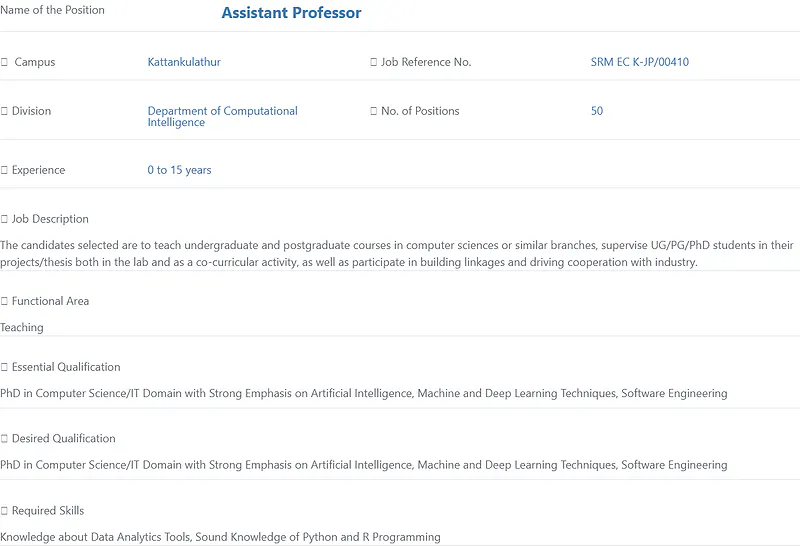The height and width of the screenshot is (547, 800).
Task: Click the small icon beside Functional Area
Action: pyautogui.click(x=4, y=301)
